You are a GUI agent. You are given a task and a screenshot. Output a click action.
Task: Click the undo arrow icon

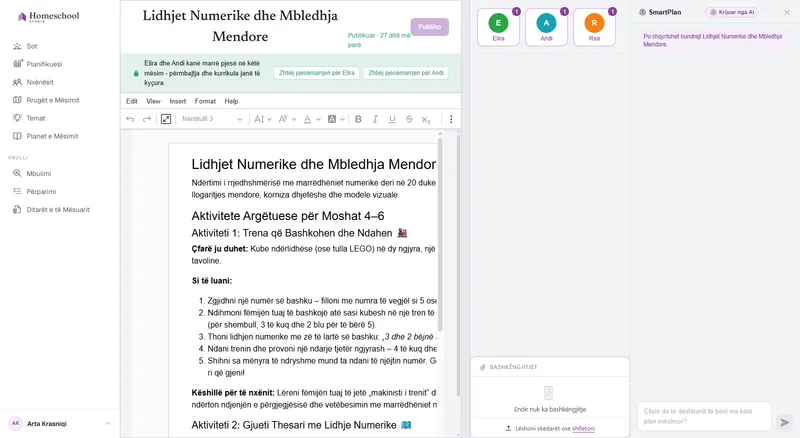tap(130, 119)
